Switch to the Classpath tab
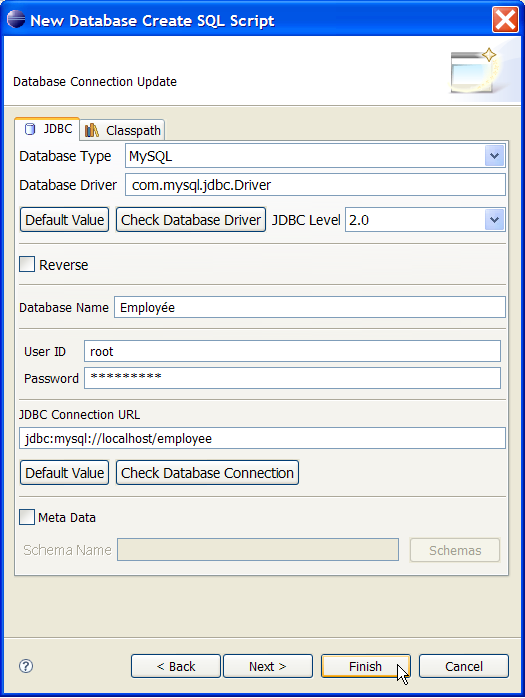This screenshot has height=698, width=525. point(123,130)
